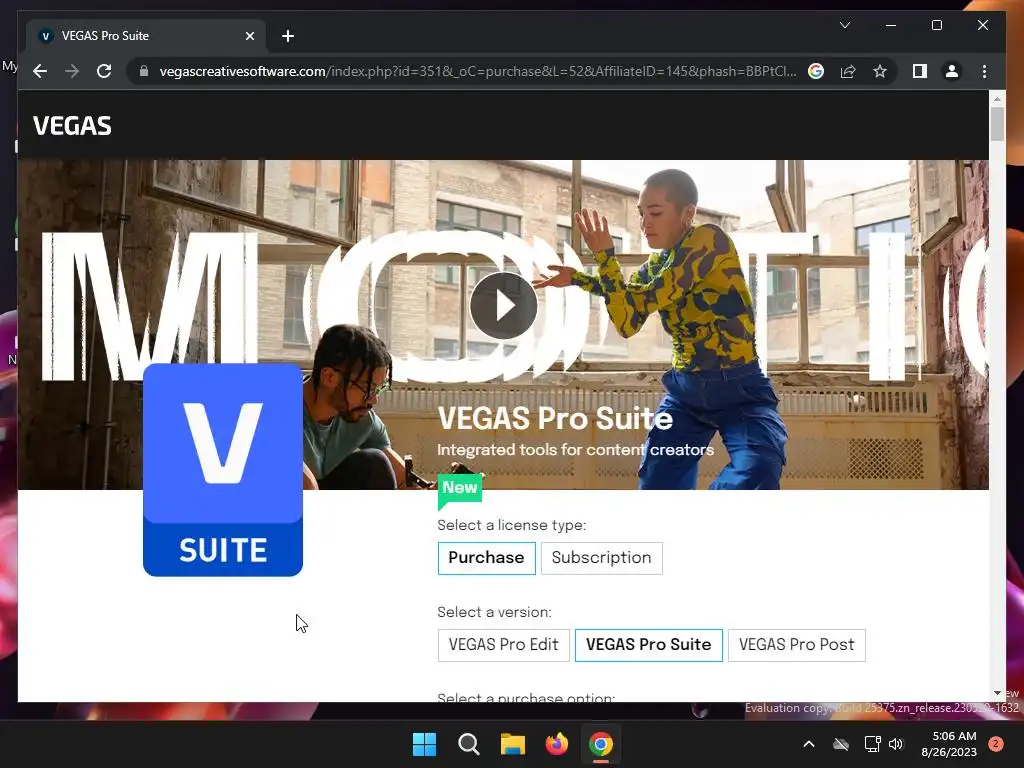This screenshot has height=768, width=1024.
Task: Open the Windows Start menu
Action: click(x=424, y=744)
